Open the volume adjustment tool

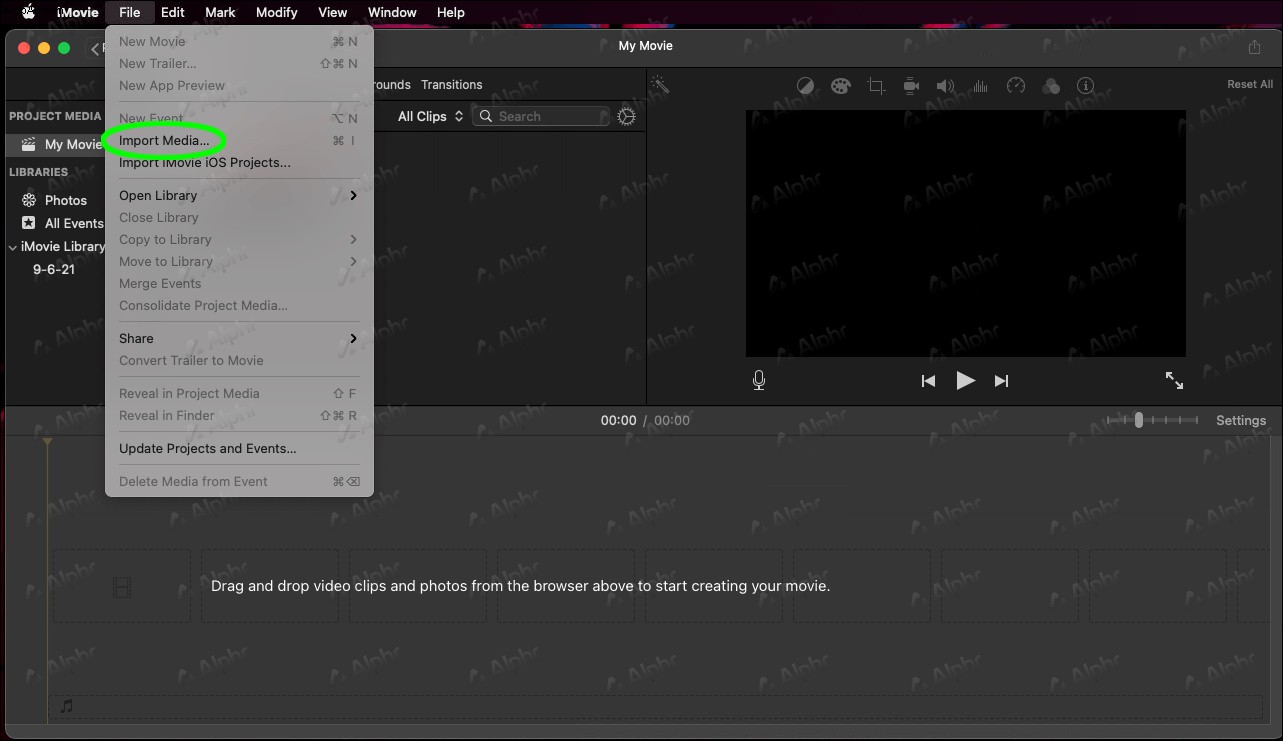945,86
